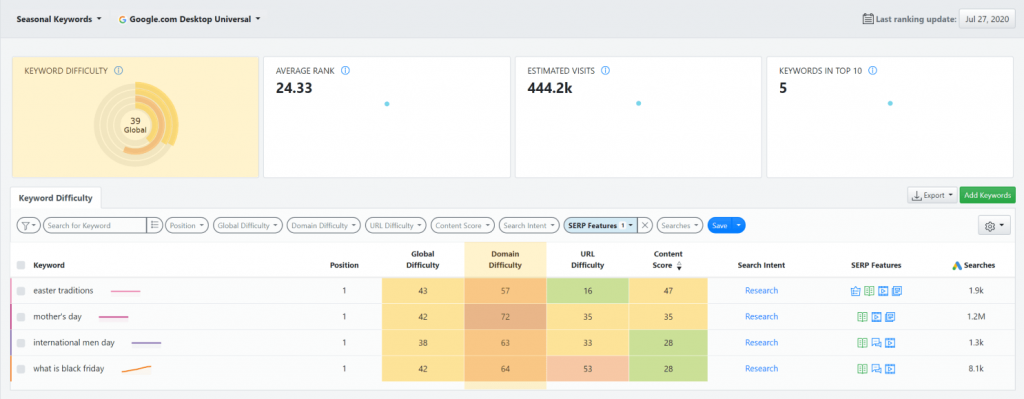Viewport: 1024px width, 399px height.
Task: Click the orange trend sparkline for what is black friday
Action: (x=136, y=369)
